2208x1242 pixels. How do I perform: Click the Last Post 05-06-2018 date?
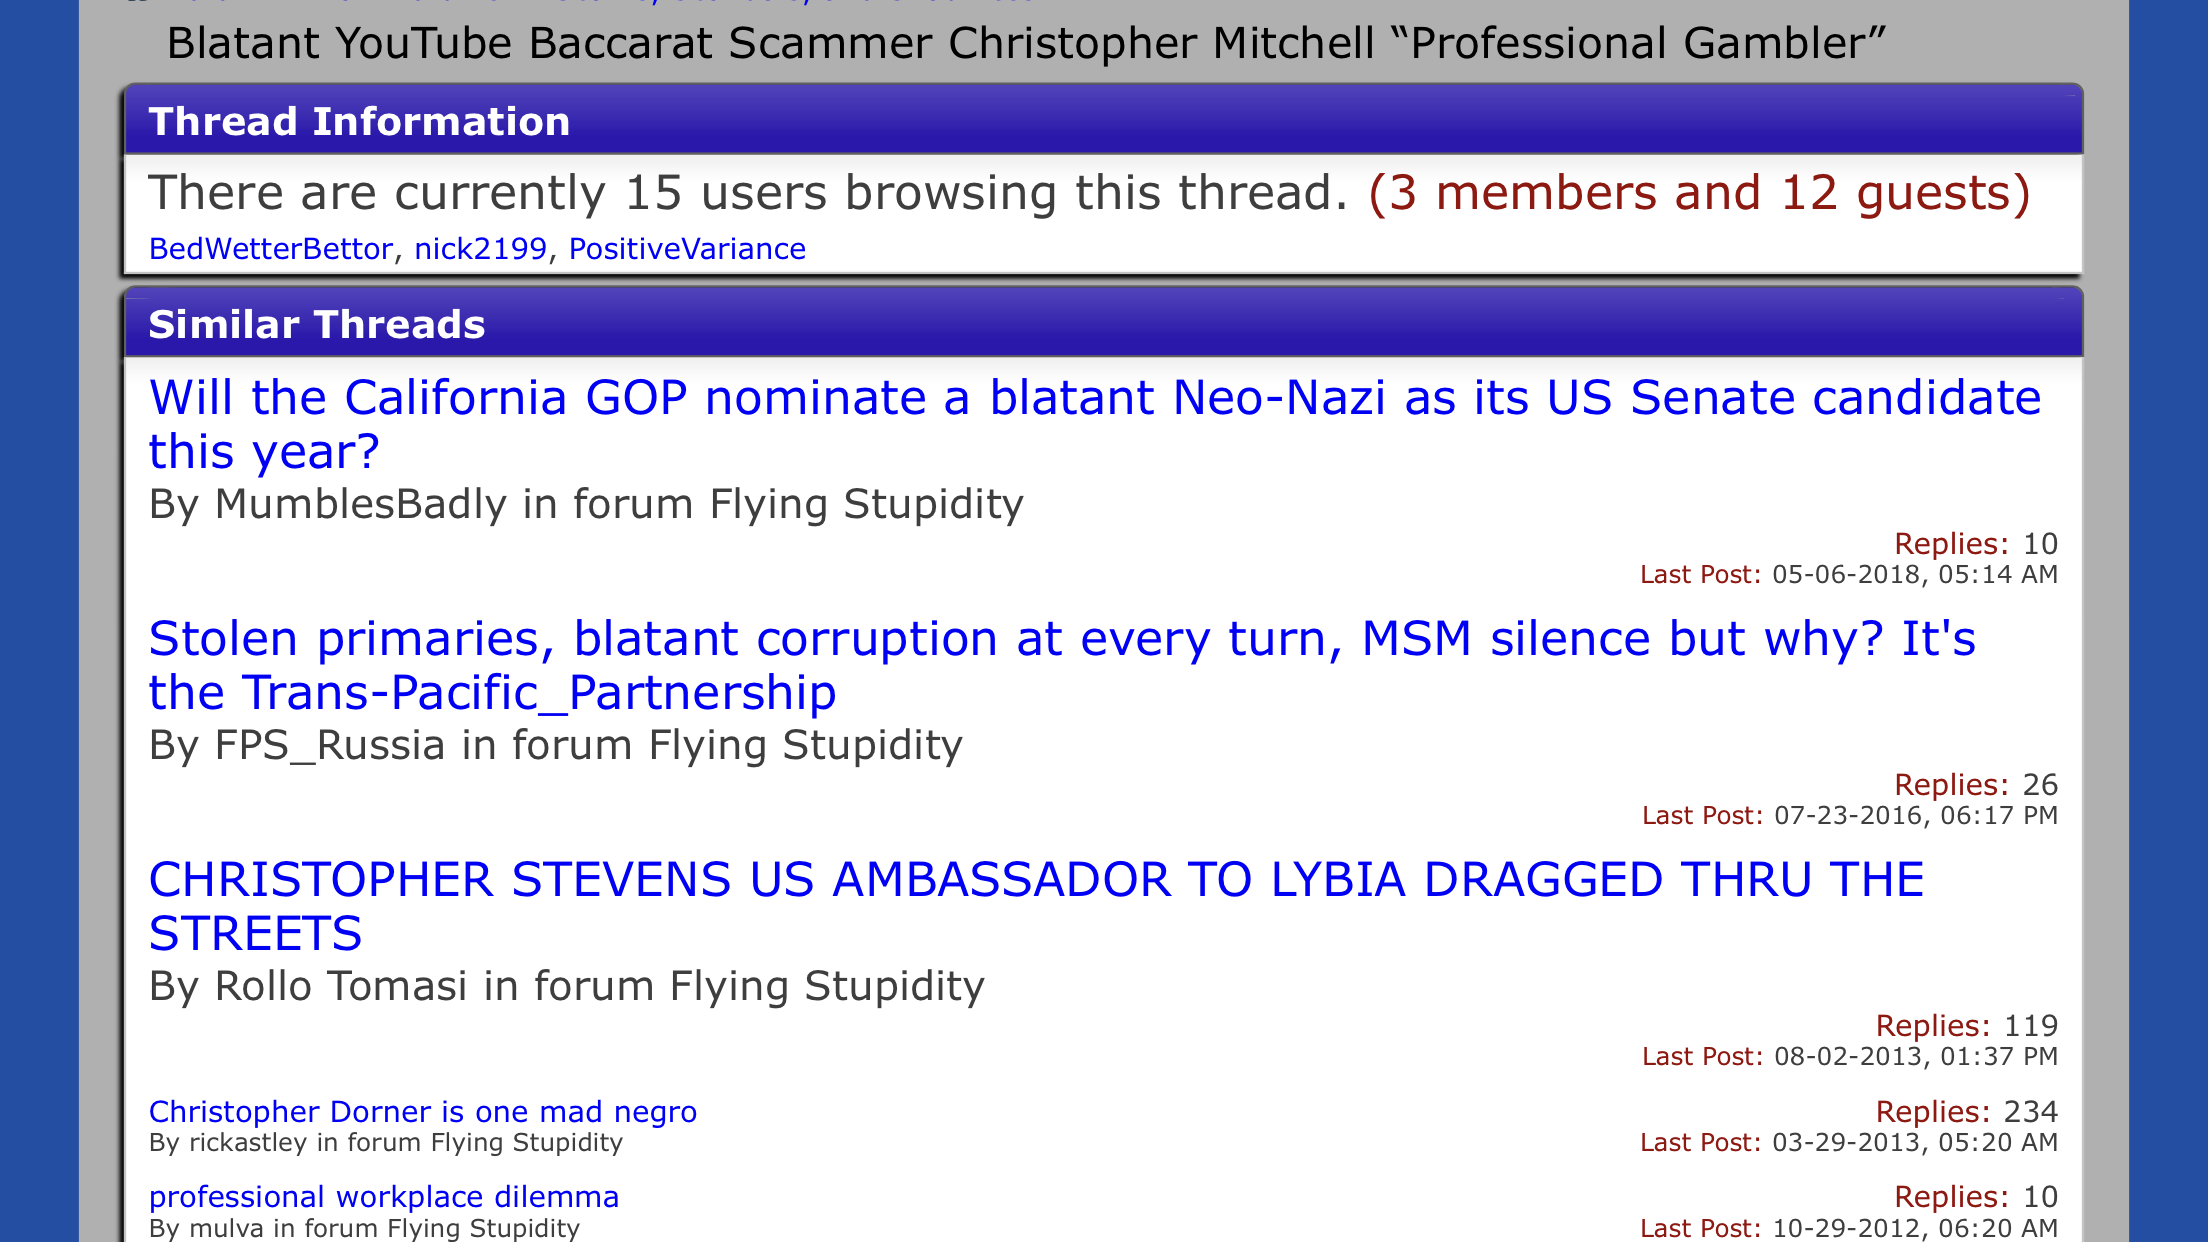pyautogui.click(x=1849, y=575)
